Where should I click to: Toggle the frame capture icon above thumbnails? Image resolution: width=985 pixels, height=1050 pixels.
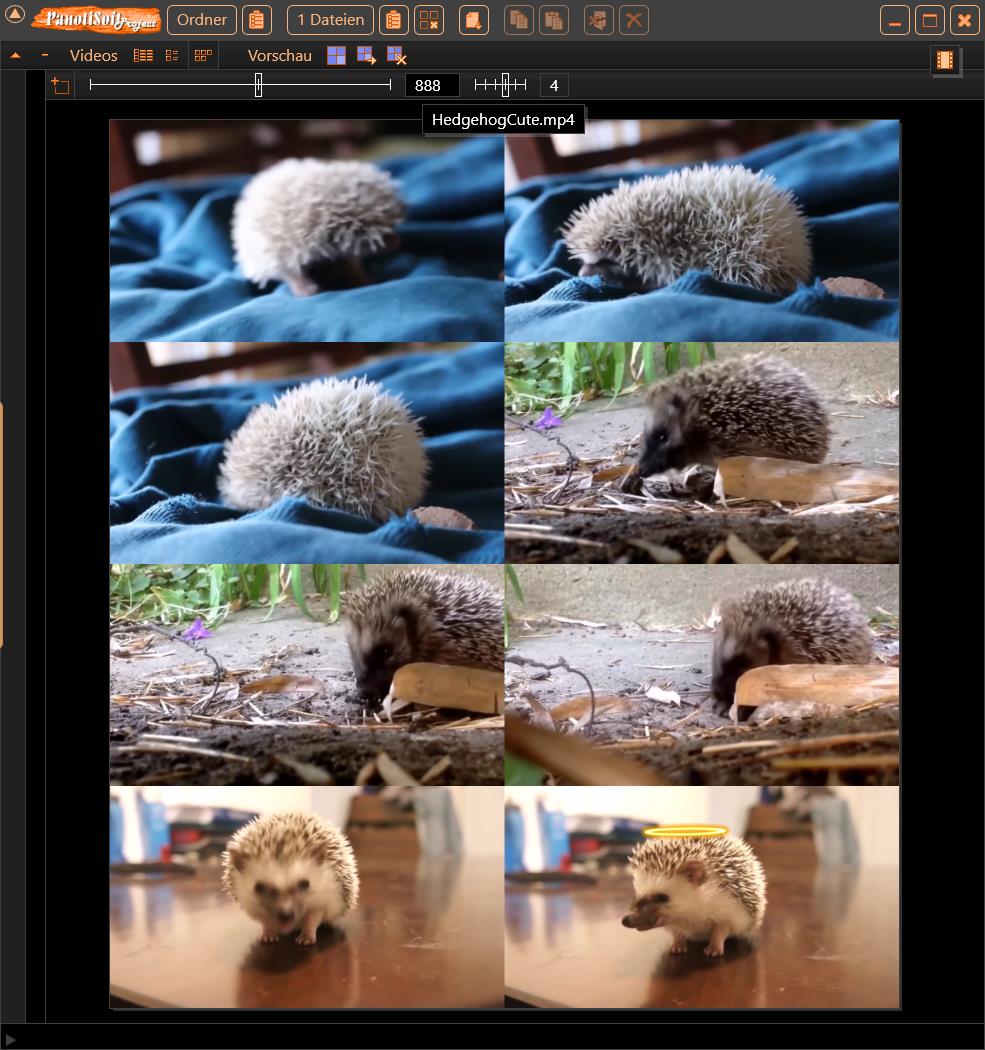pyautogui.click(x=60, y=85)
